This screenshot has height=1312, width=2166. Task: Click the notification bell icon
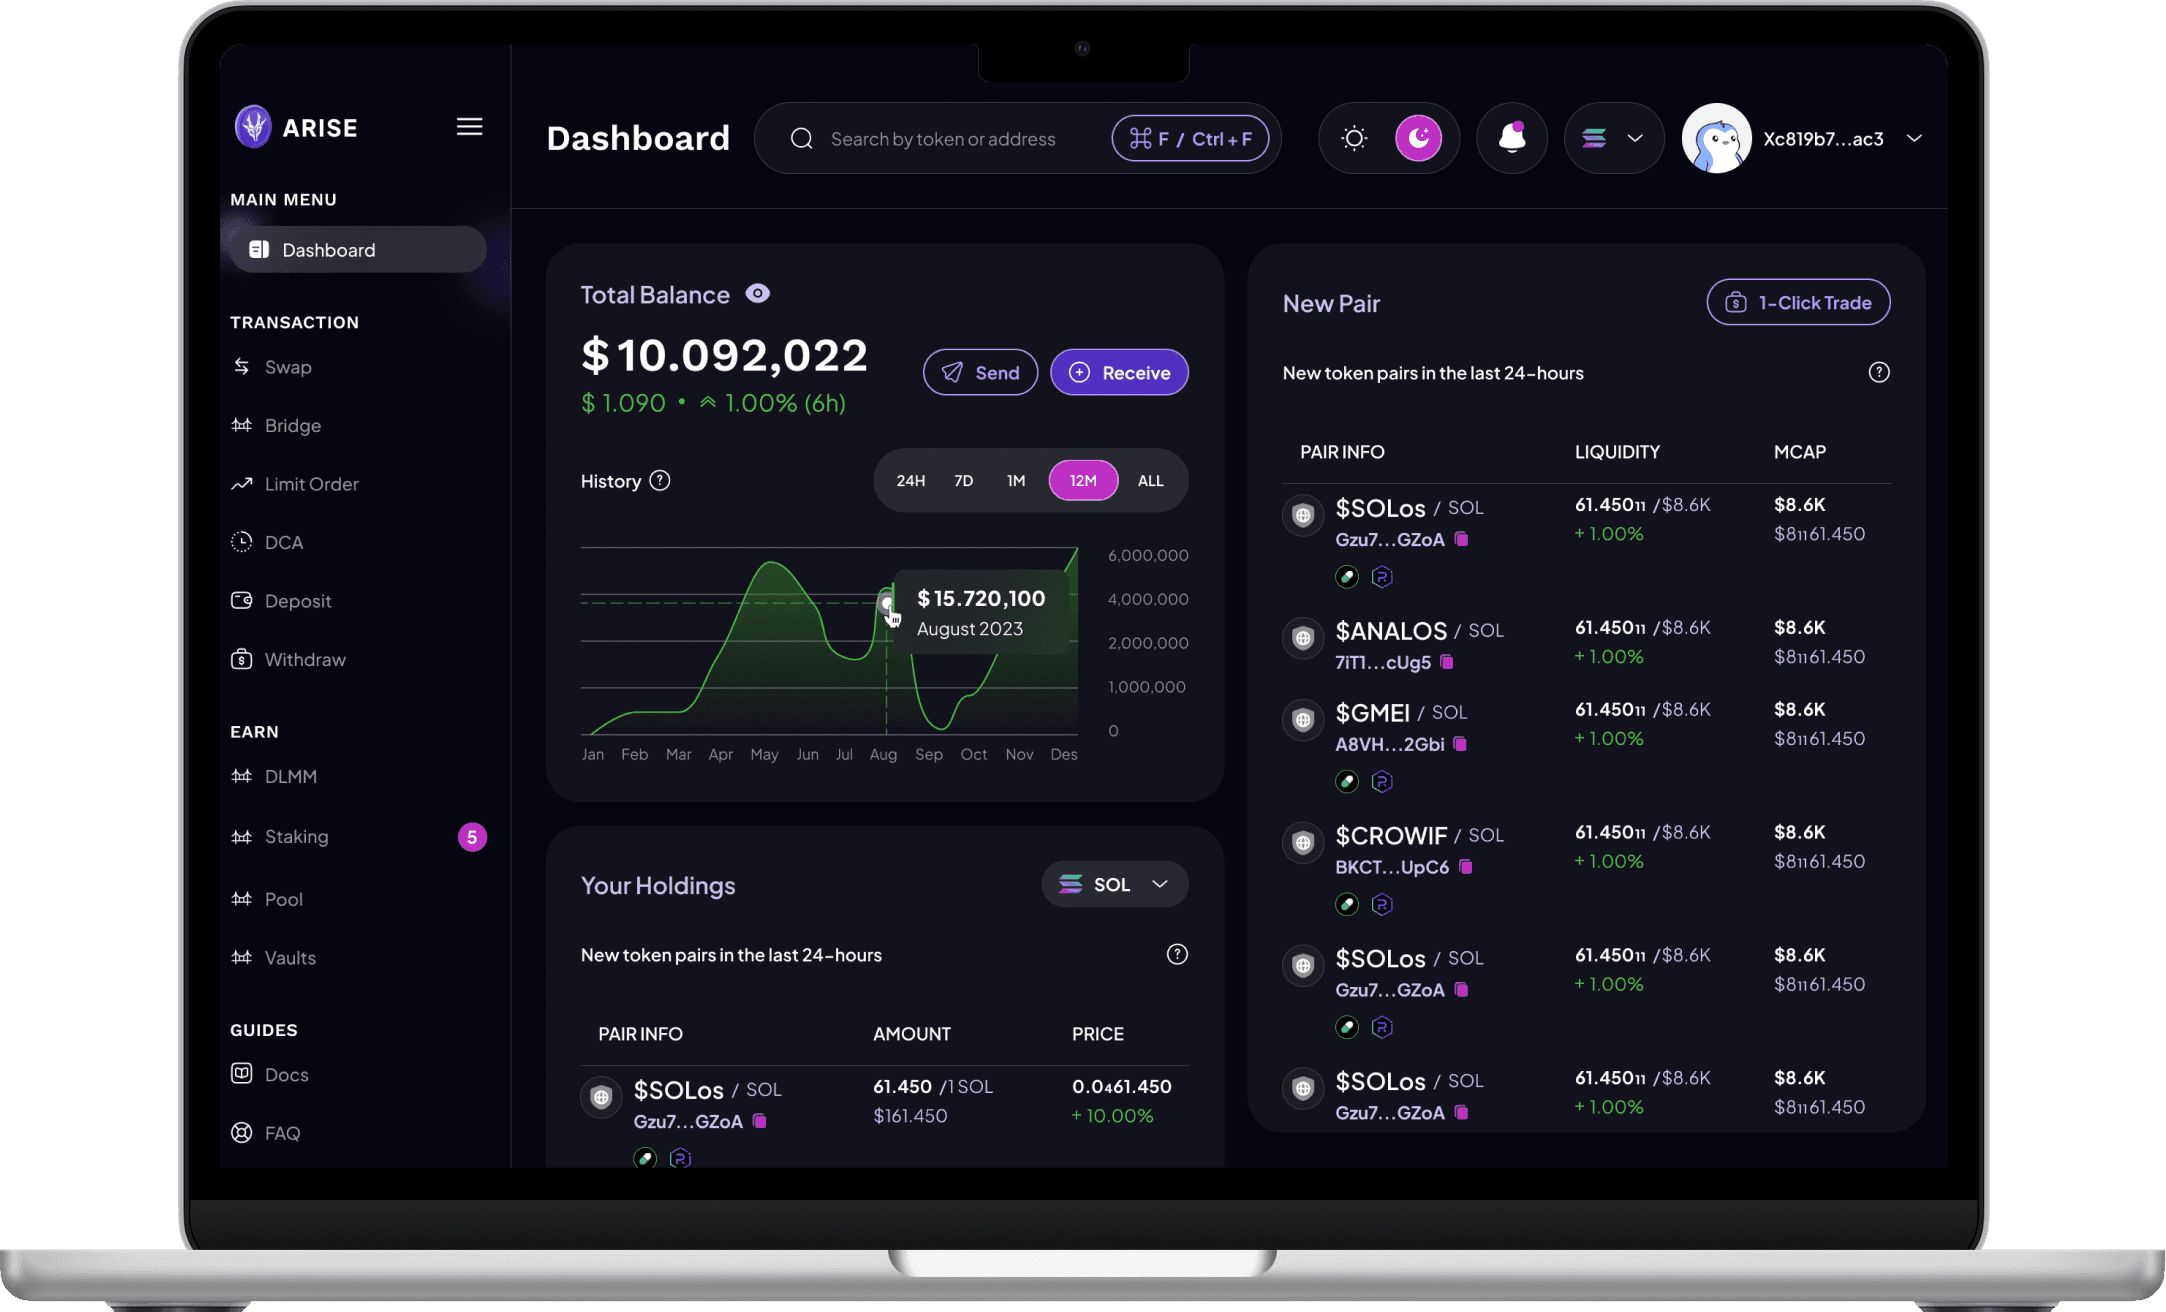1512,138
